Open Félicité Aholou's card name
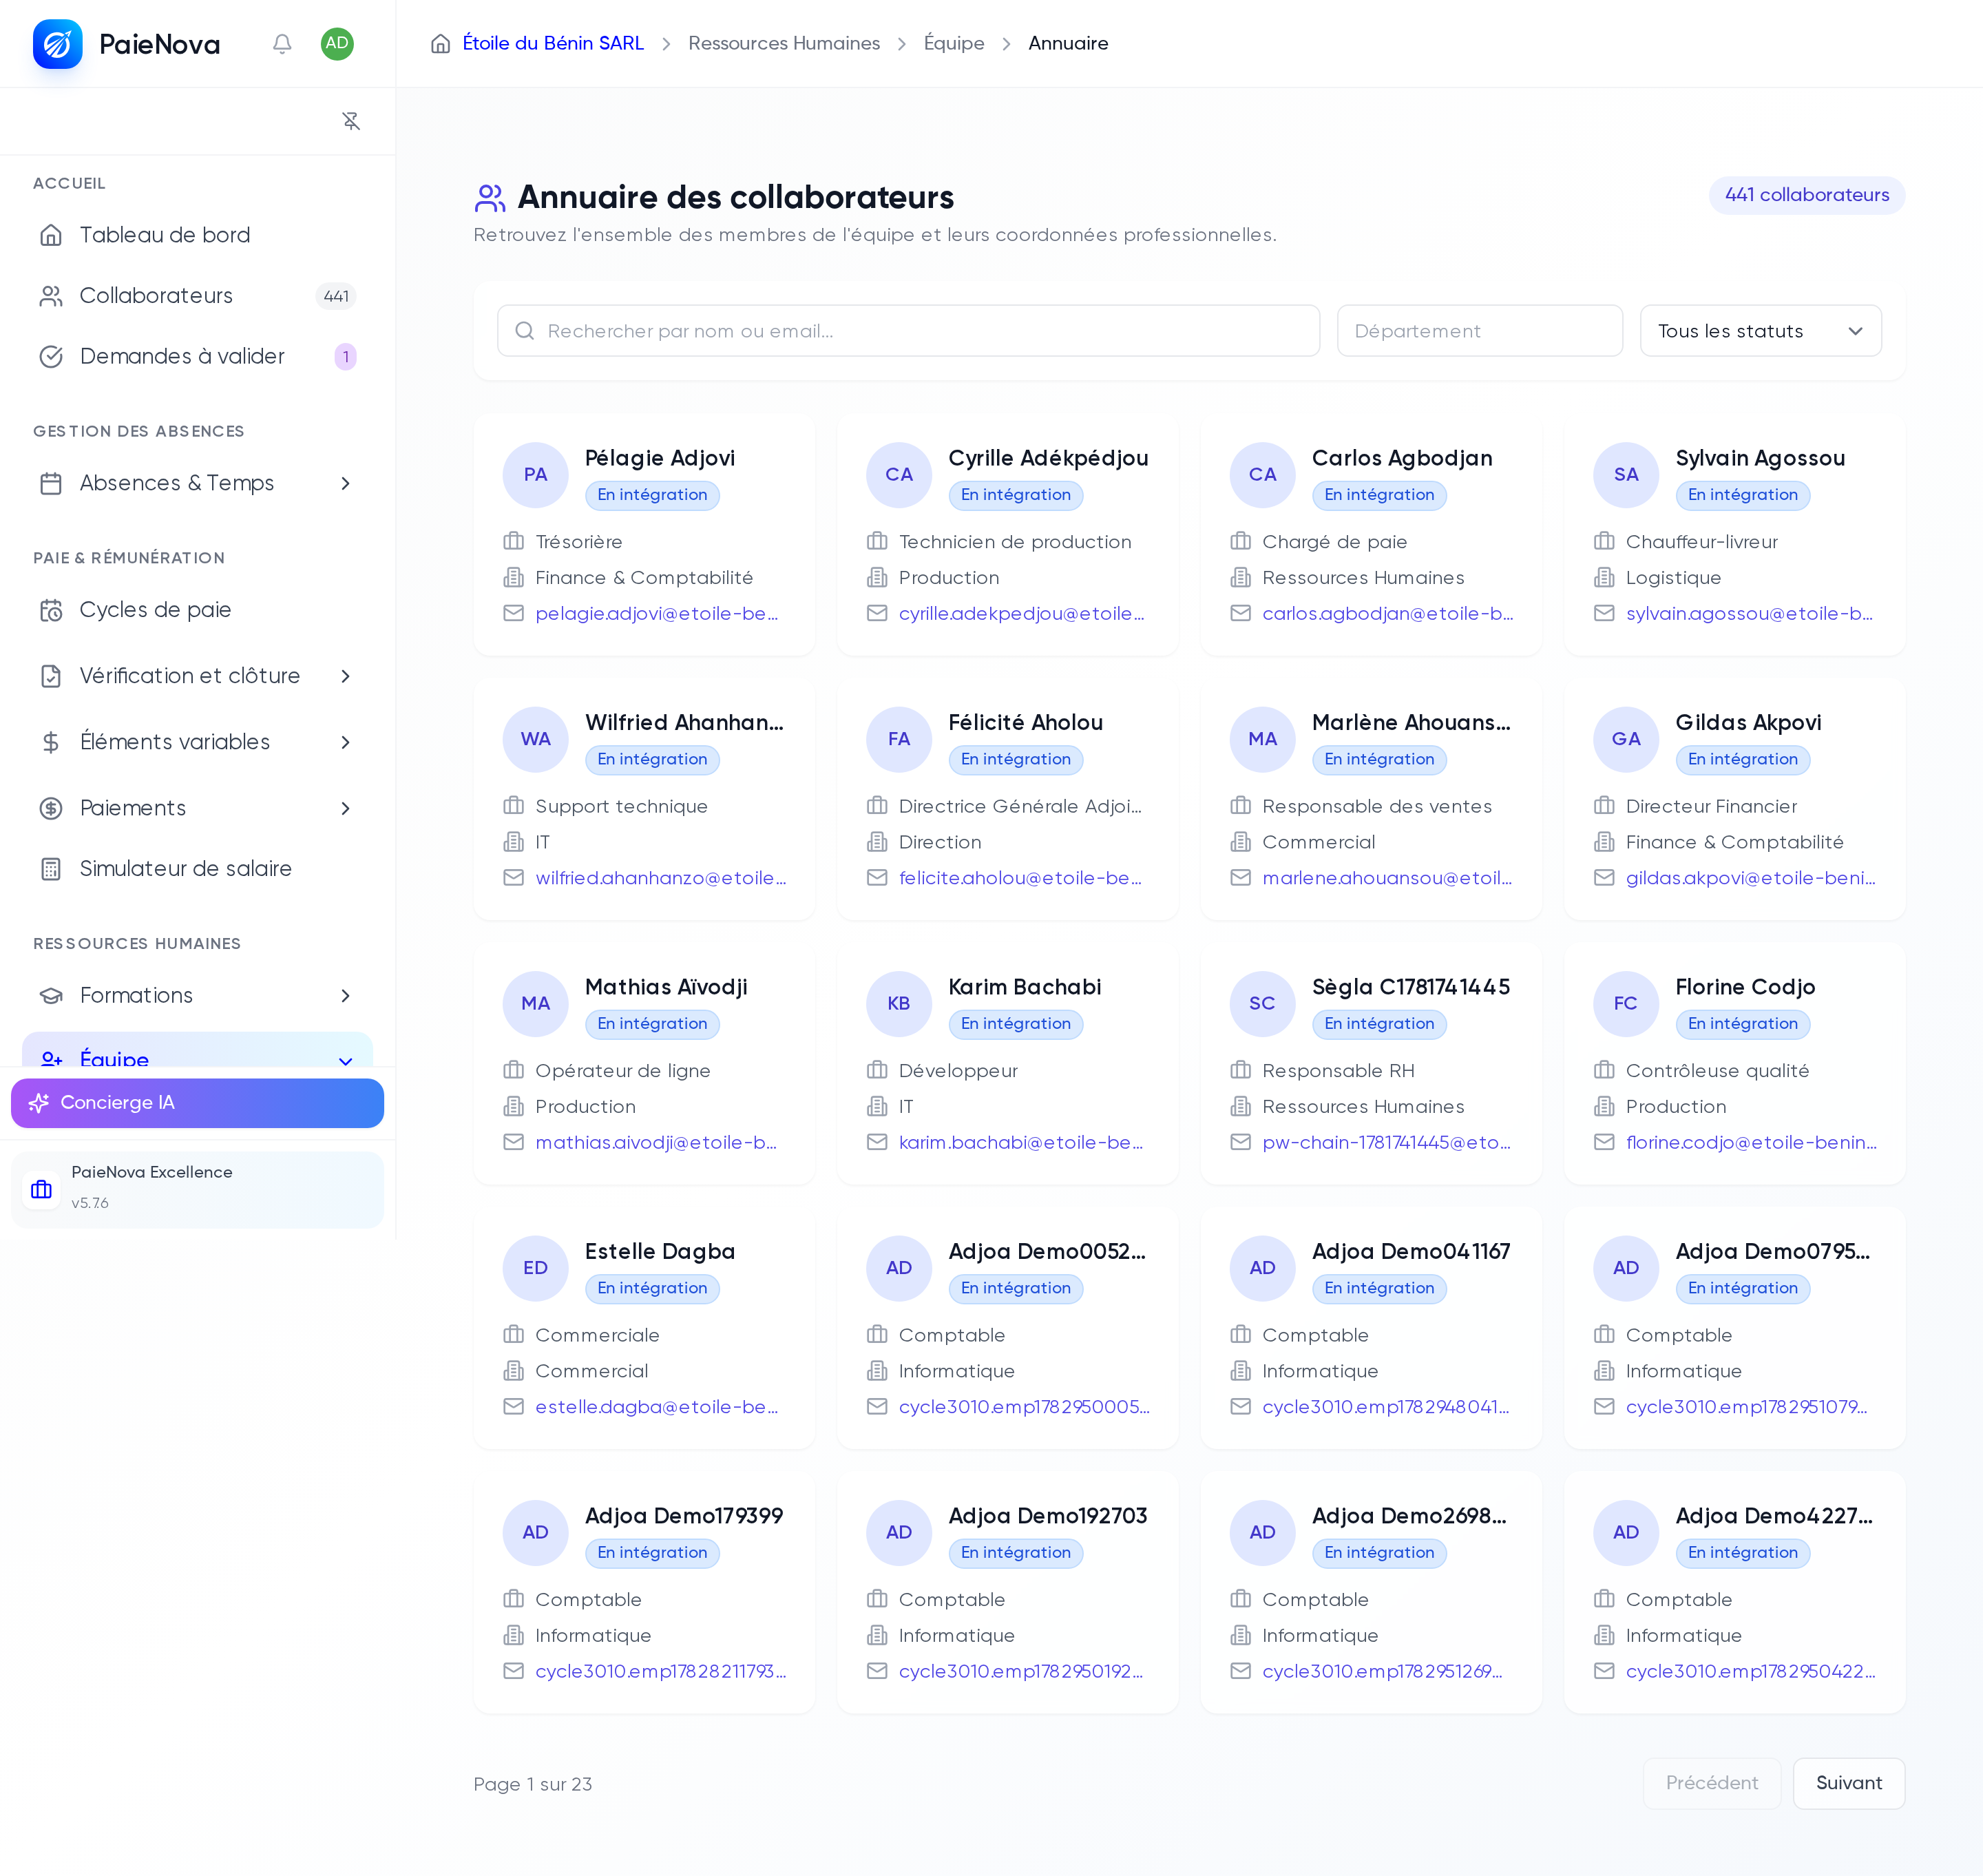Viewport: 1983px width, 1876px height. tap(1025, 723)
